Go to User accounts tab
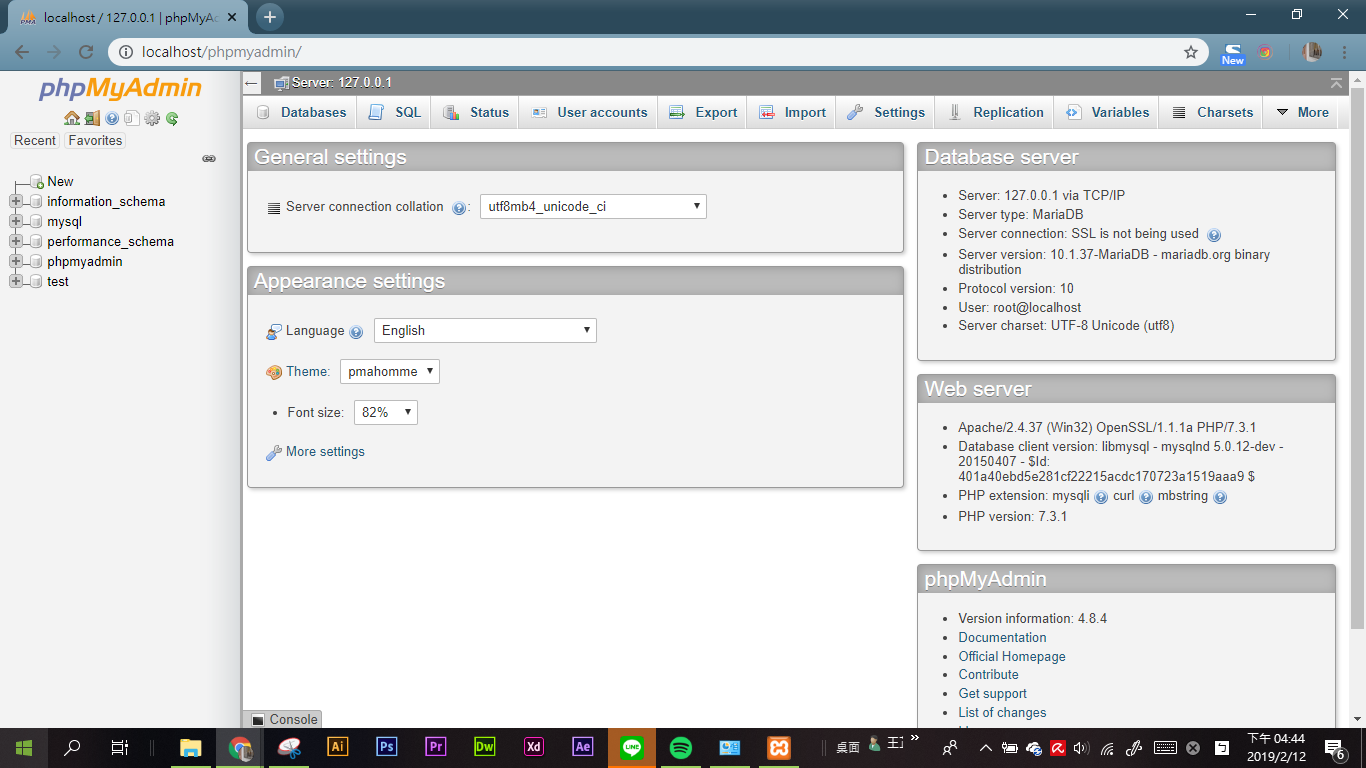The image size is (1366, 768). (589, 112)
